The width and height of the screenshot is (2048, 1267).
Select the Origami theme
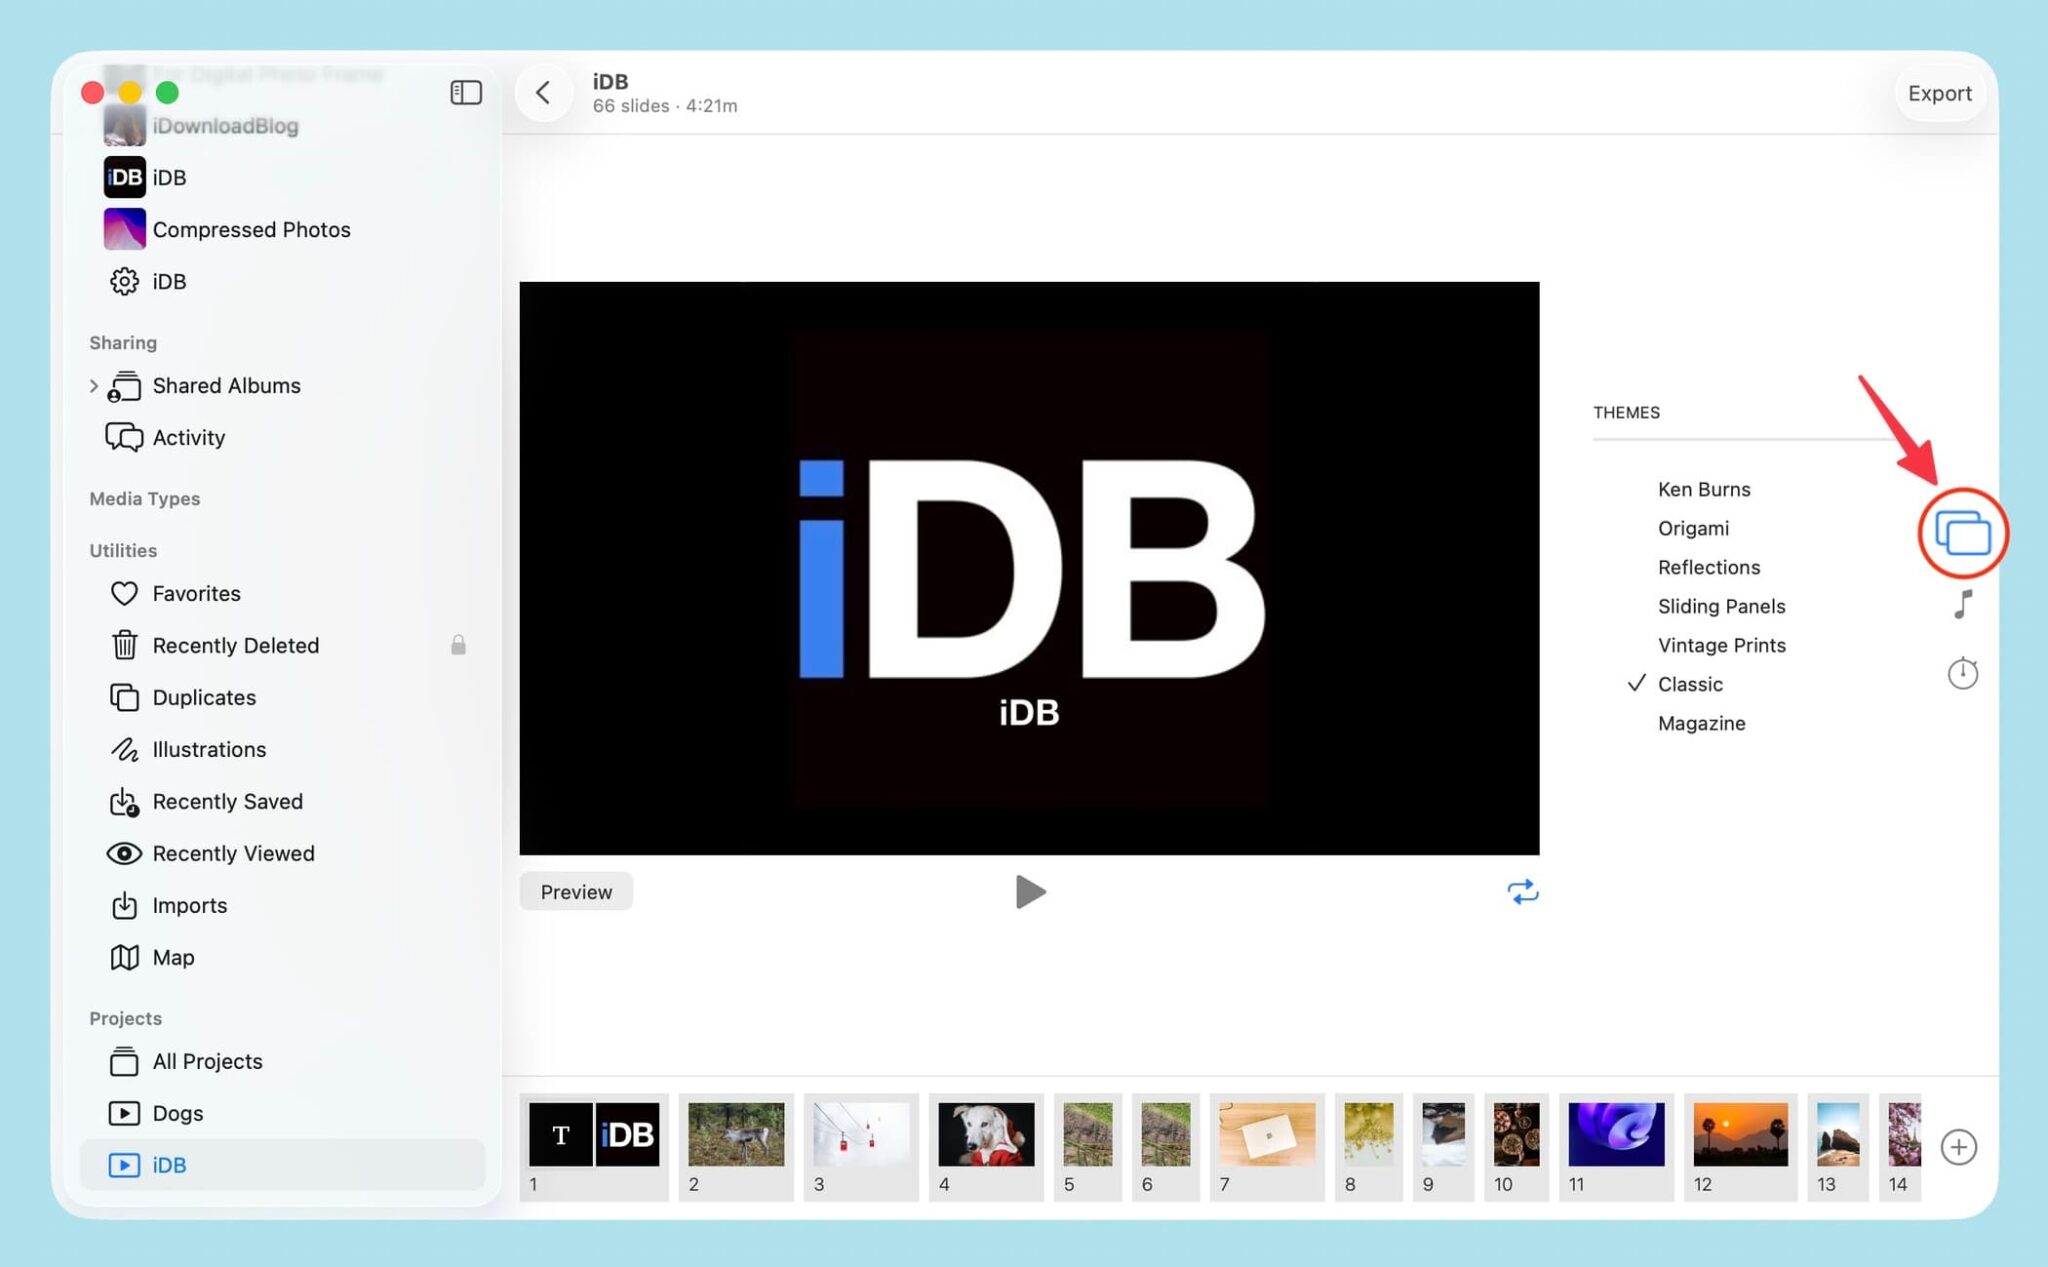(1693, 528)
